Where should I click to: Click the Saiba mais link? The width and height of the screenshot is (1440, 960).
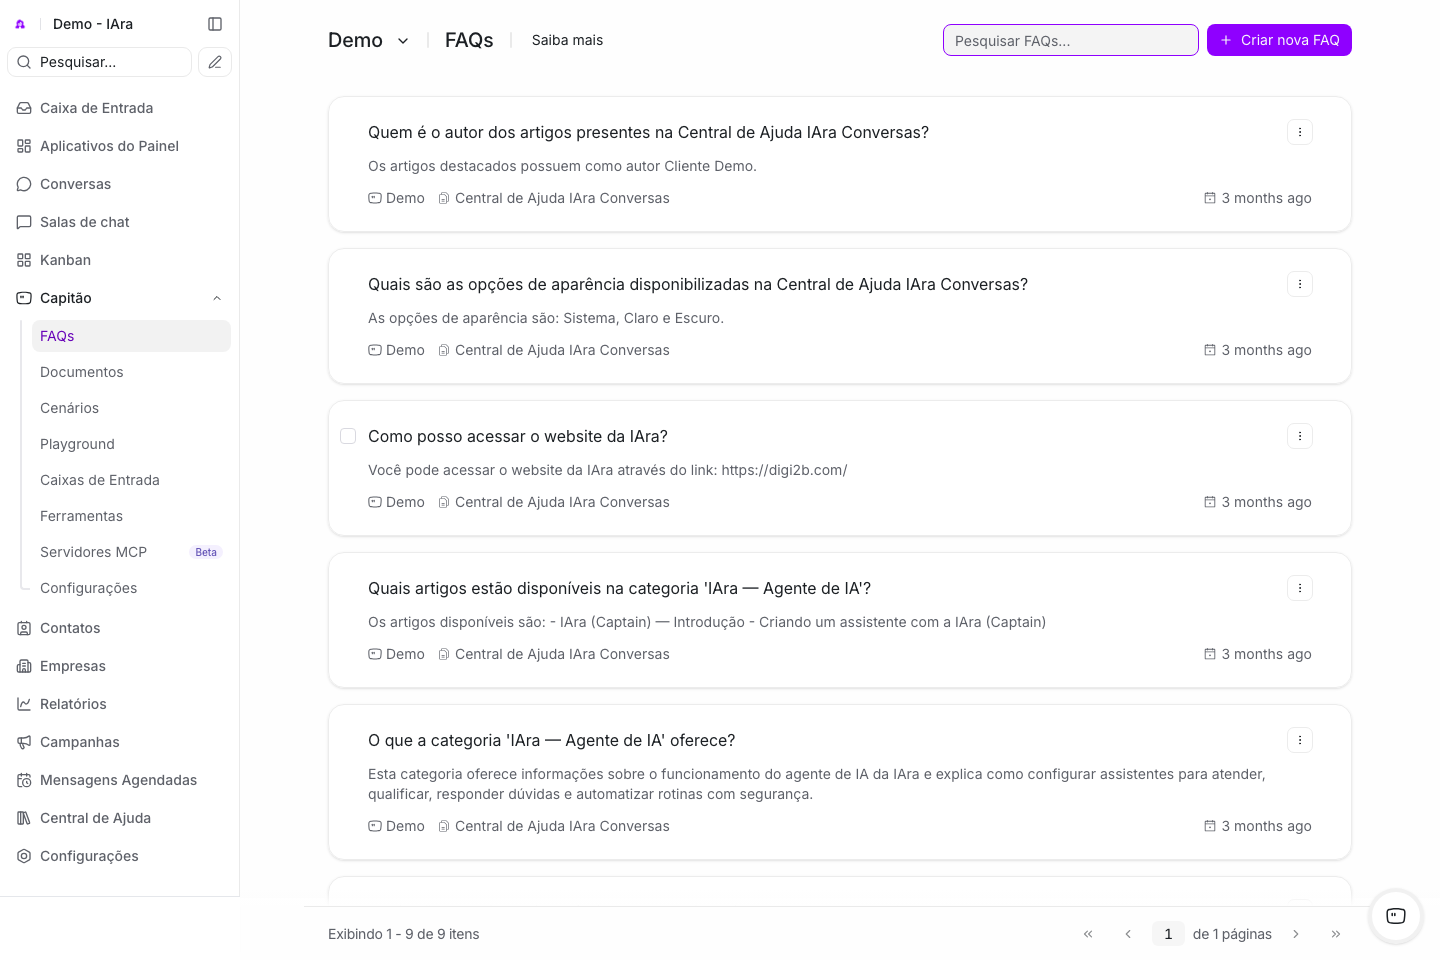(x=567, y=40)
